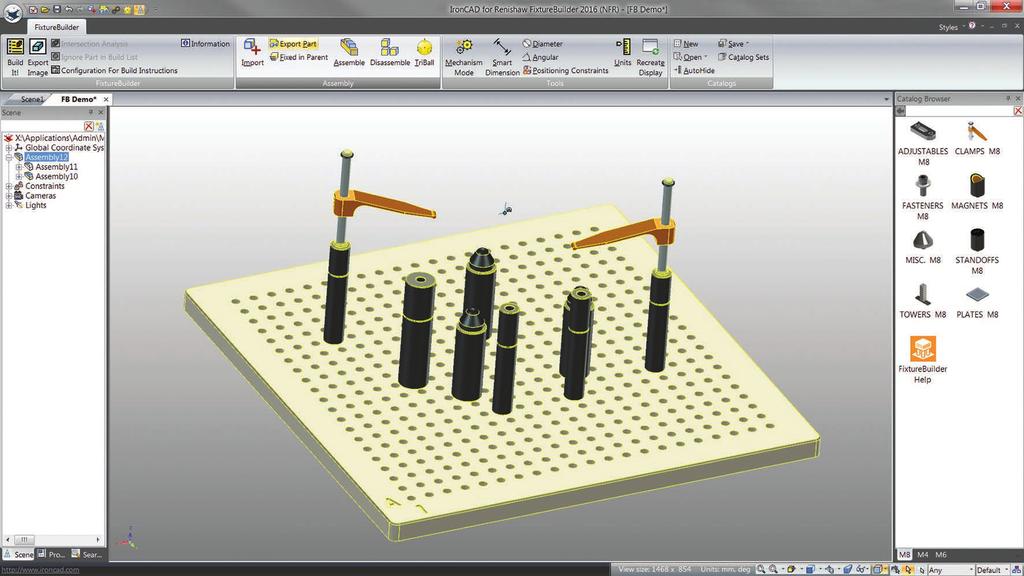The width and height of the screenshot is (1024, 576).
Task: Switch to the Scene1 document tab
Action: pos(31,99)
